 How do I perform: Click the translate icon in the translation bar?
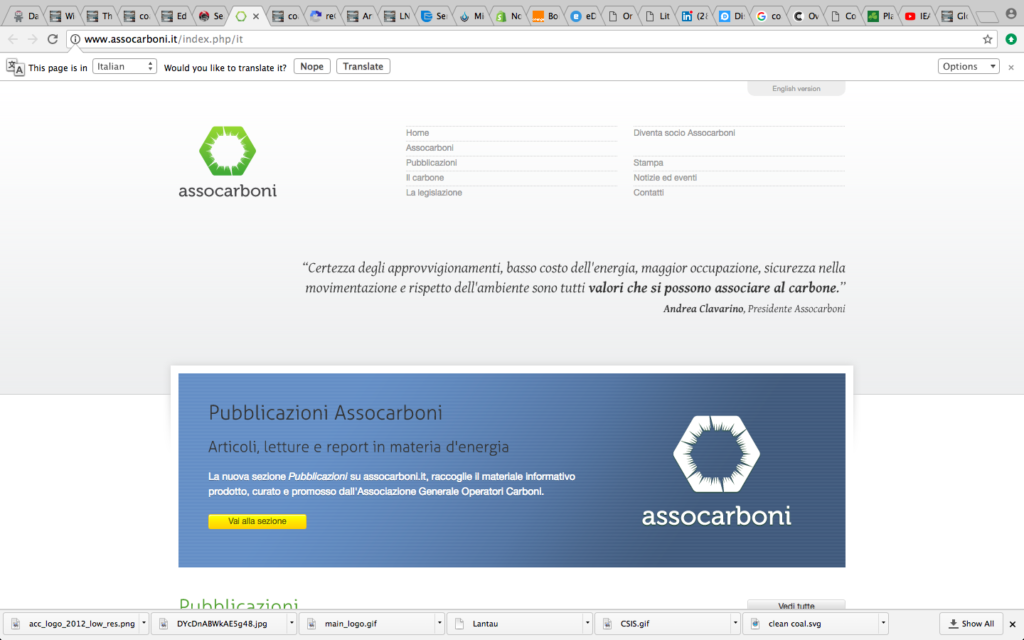click(15, 67)
